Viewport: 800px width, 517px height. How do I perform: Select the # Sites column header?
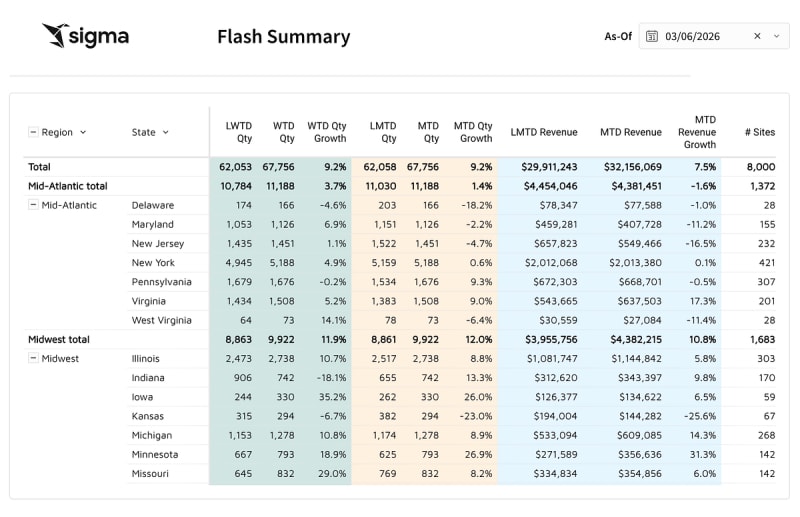760,132
